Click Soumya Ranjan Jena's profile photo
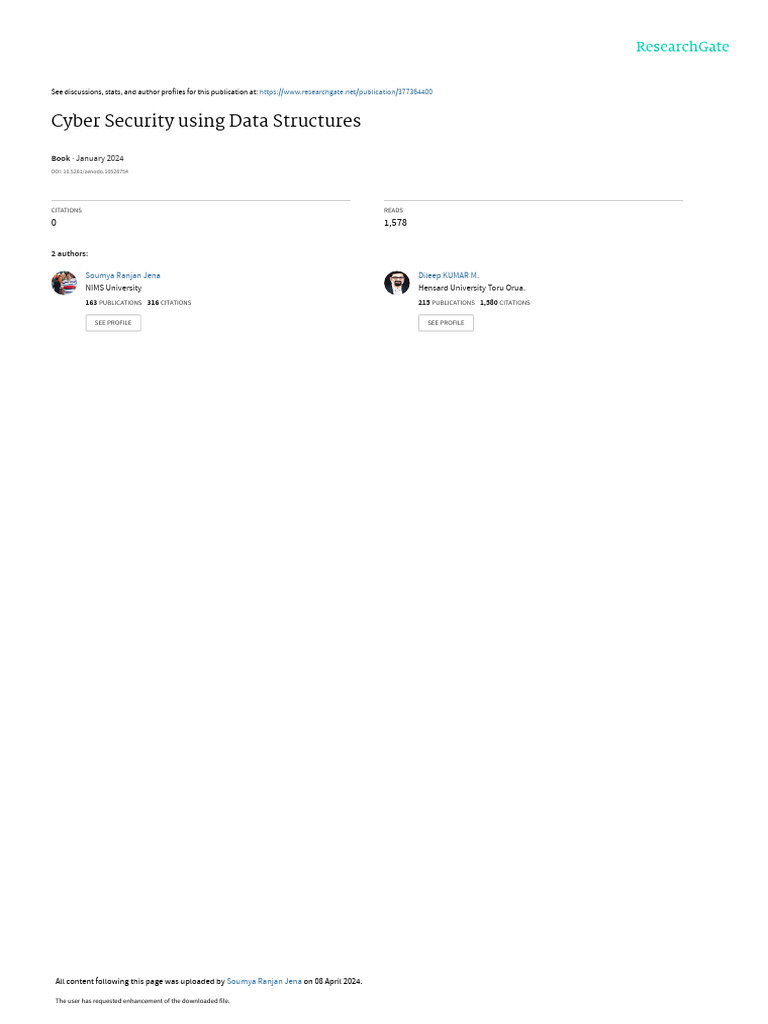 click(64, 283)
